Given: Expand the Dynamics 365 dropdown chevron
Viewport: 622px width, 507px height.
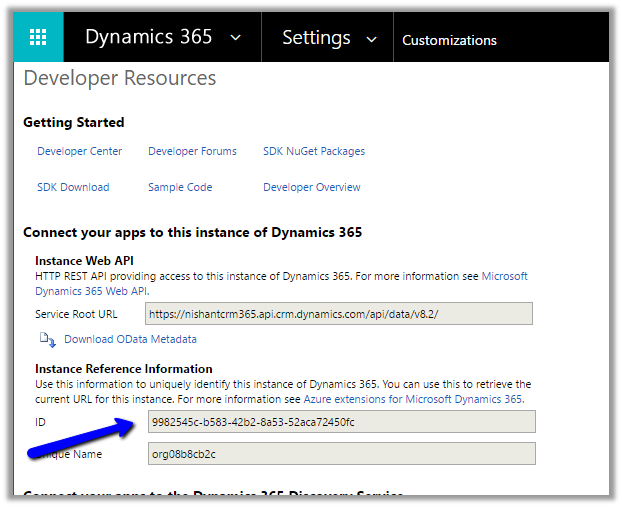Looking at the screenshot, I should click(x=236, y=38).
